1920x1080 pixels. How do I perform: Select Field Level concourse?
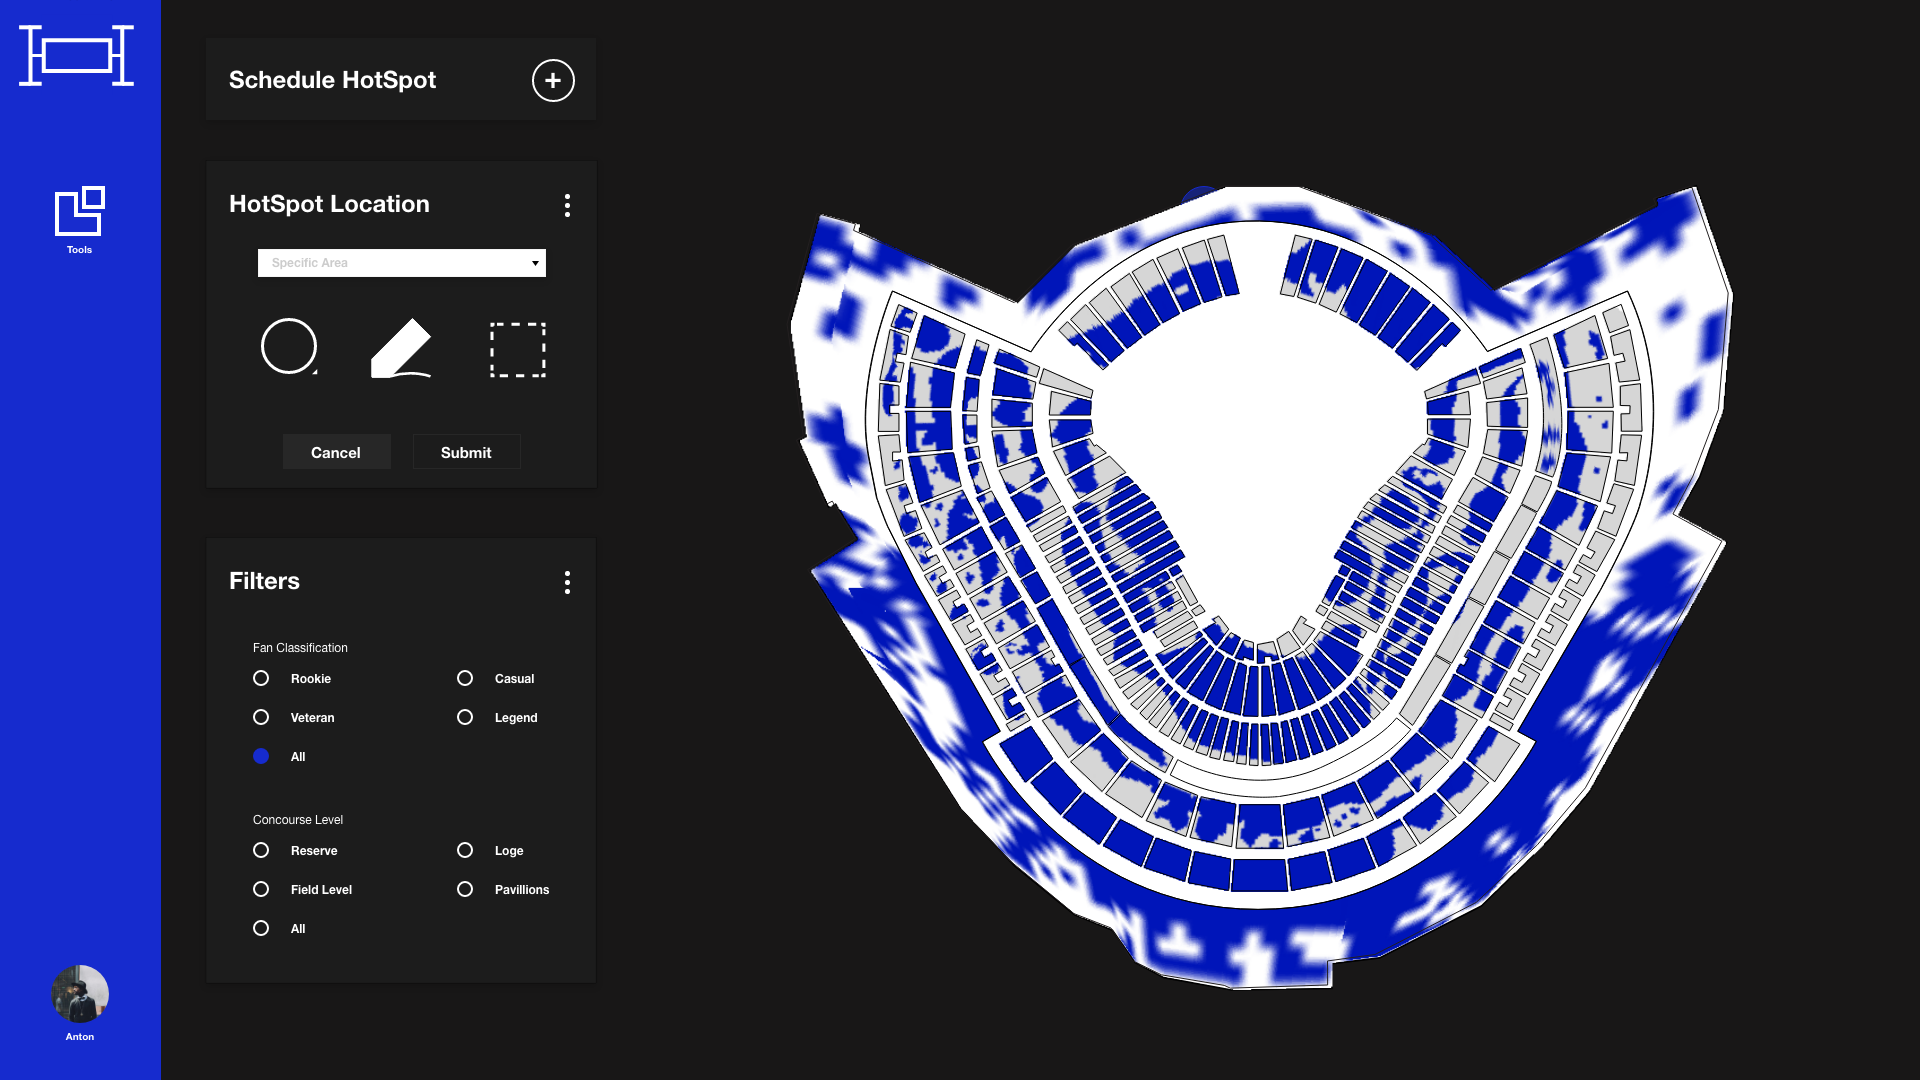coord(261,889)
